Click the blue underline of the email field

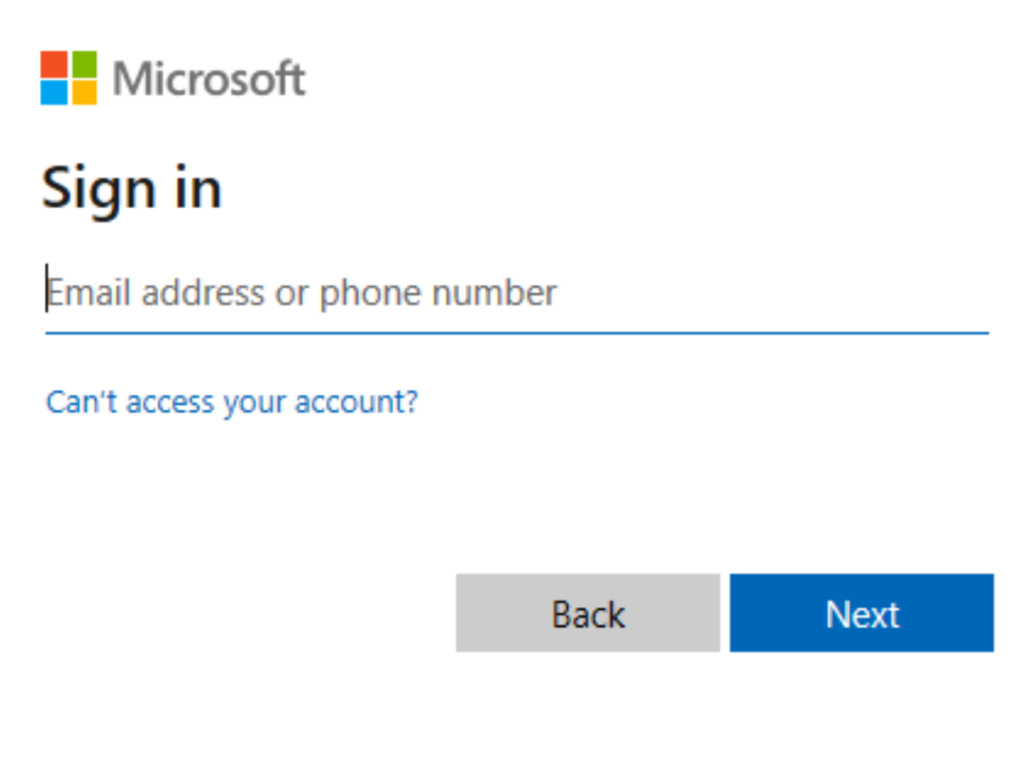click(517, 333)
